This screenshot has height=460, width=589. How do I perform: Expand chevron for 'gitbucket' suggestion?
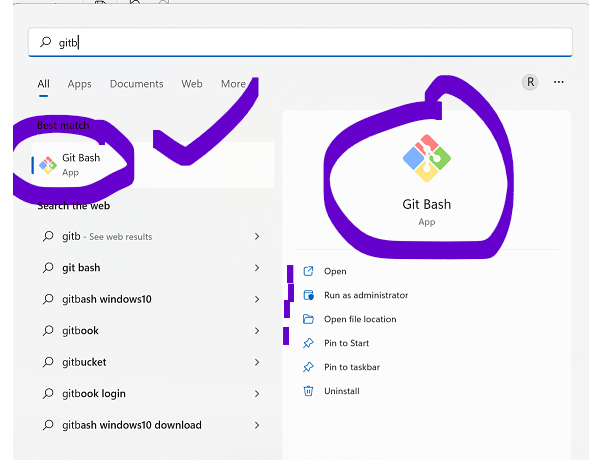coord(257,362)
